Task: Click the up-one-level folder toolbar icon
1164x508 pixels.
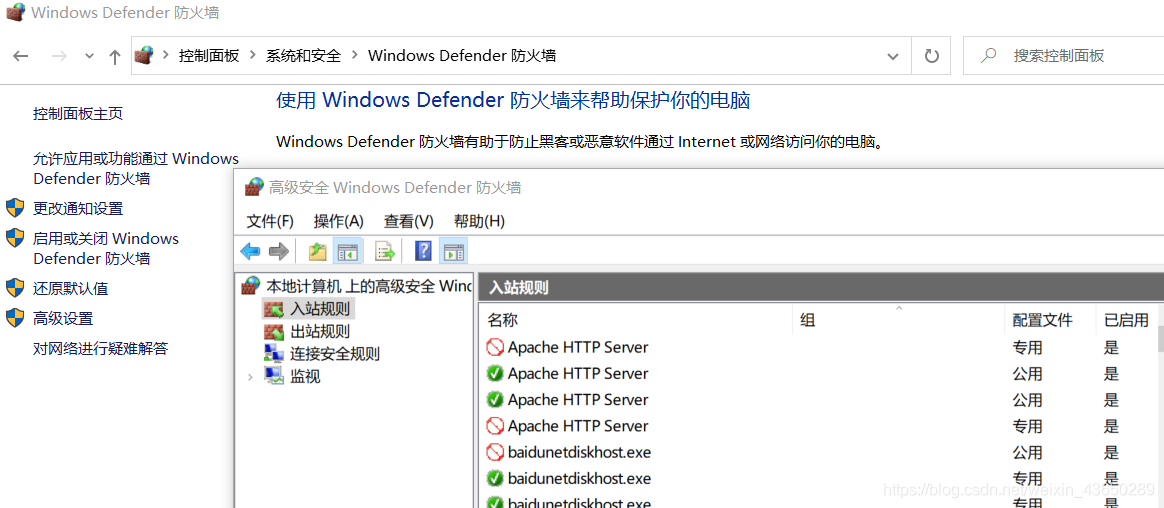Action: click(x=318, y=252)
